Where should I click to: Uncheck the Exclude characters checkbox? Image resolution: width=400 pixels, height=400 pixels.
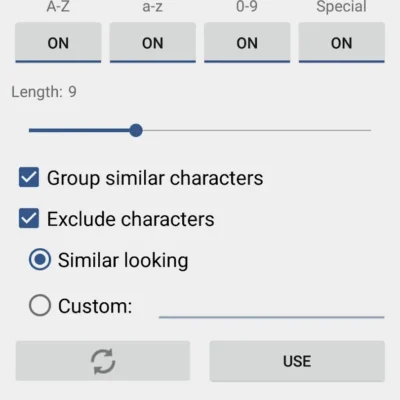(29, 218)
